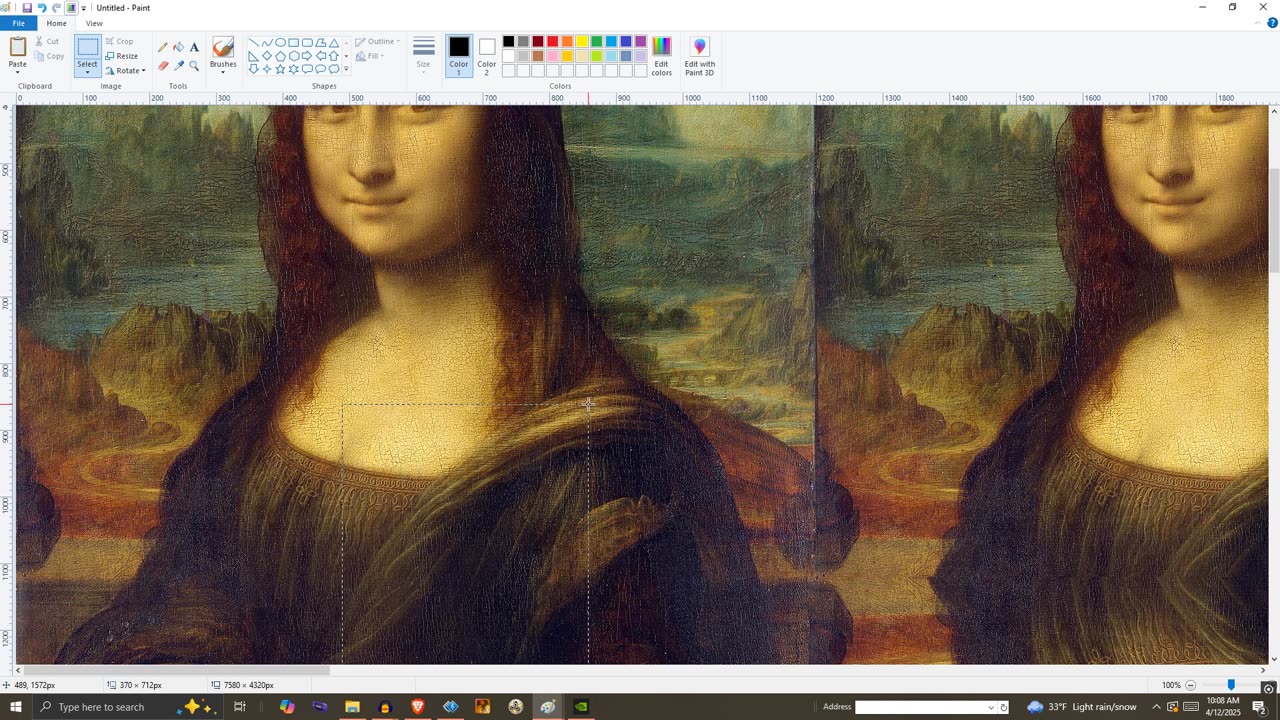
Task: Choose the Diamond shape
Action: (x=267, y=56)
